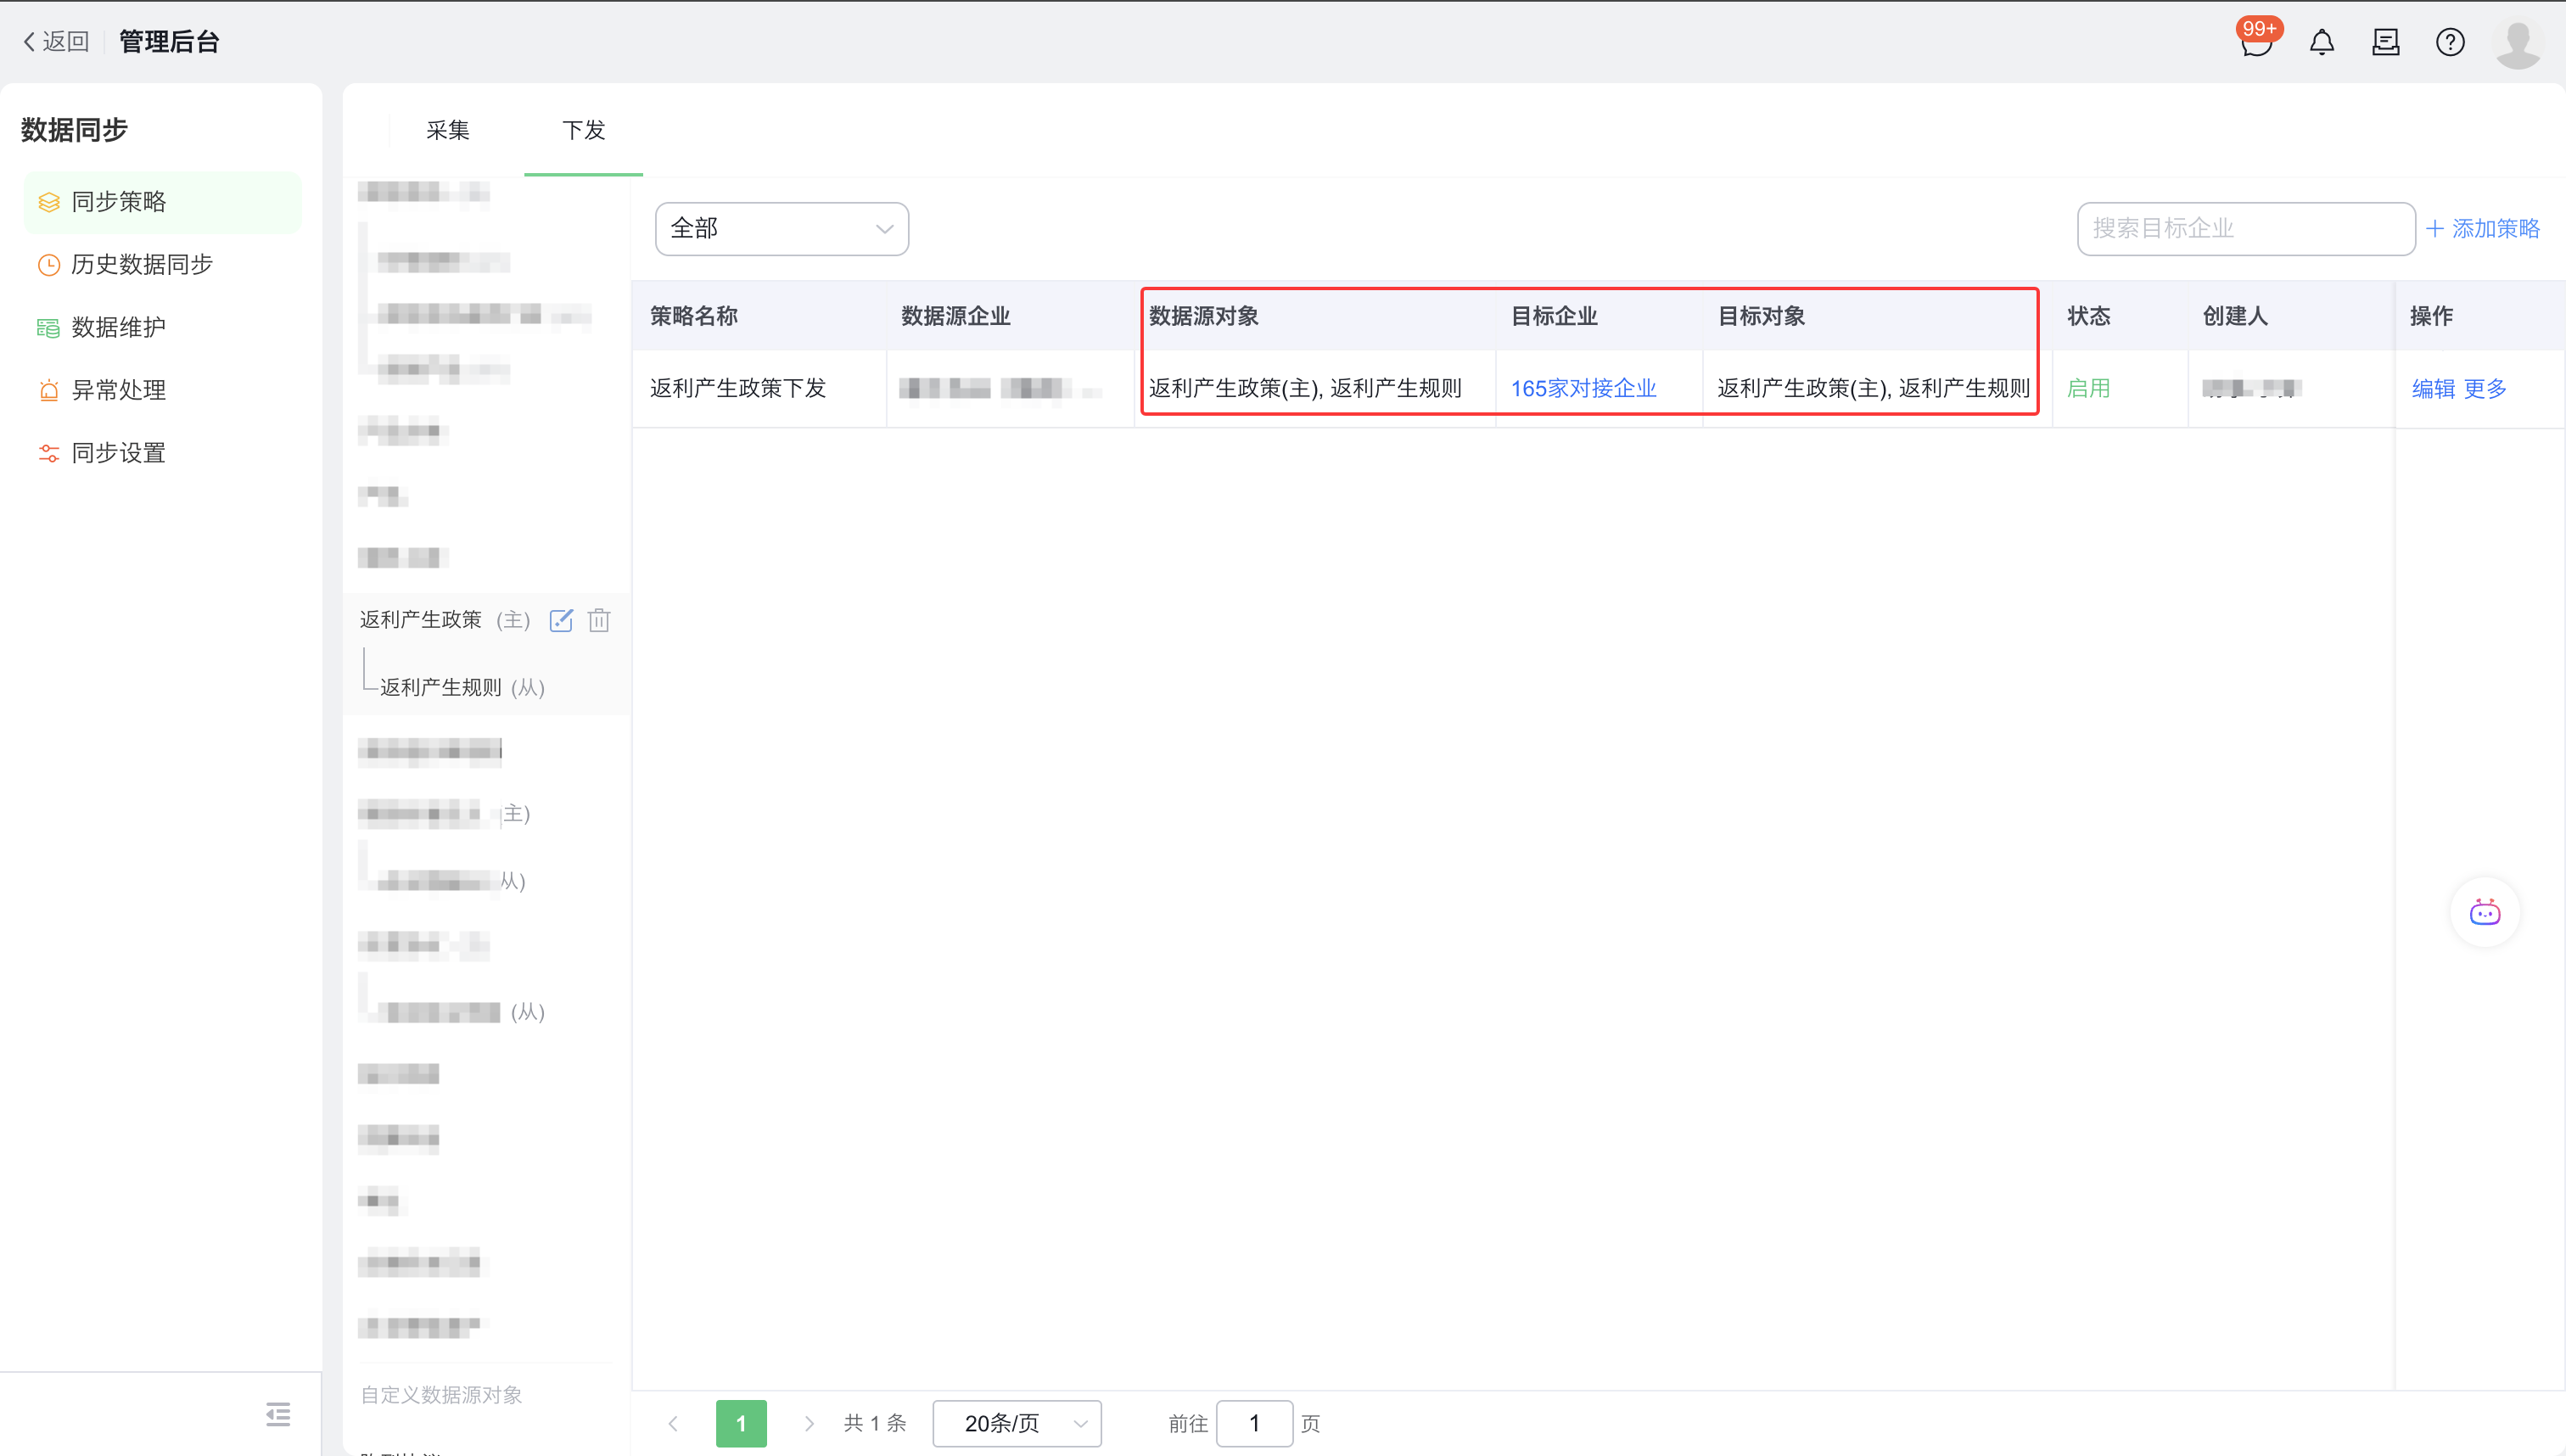Click edit icon next to 返利产生政策

[561, 620]
